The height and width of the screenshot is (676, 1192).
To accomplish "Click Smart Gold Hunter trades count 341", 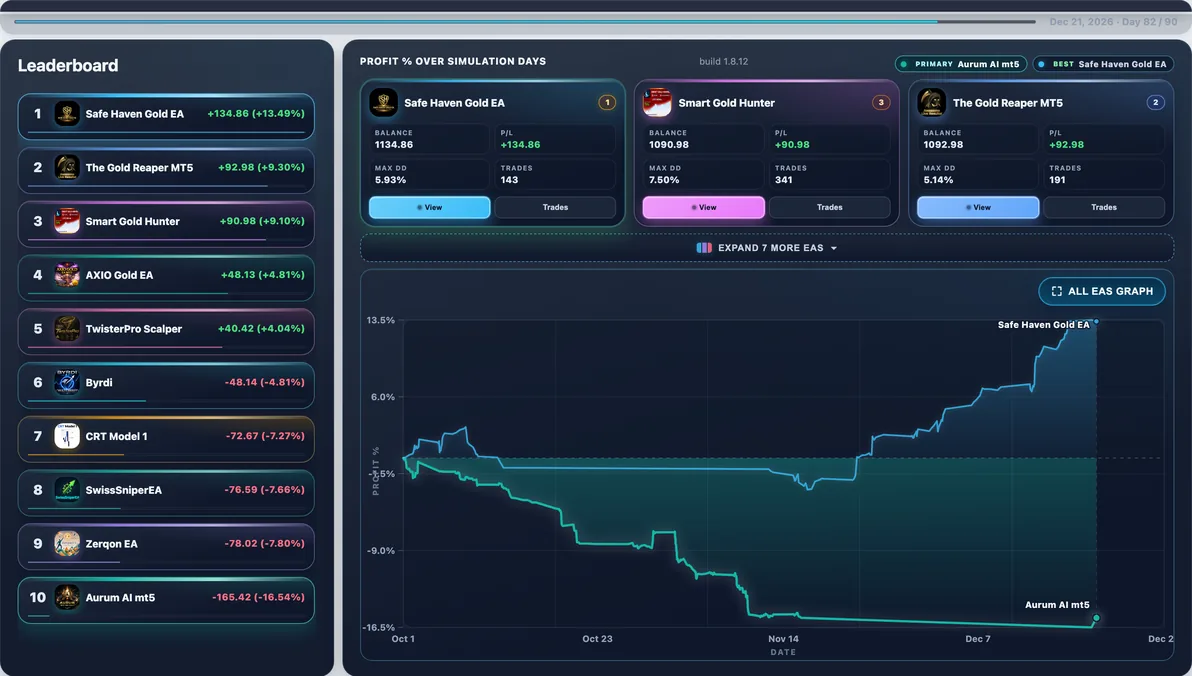I will tap(783, 180).
